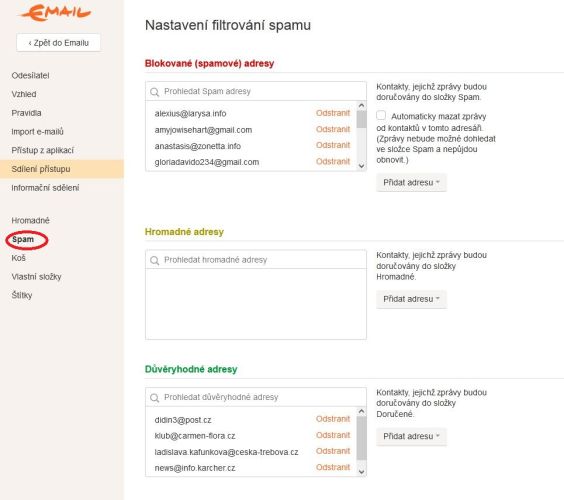Click the důvěryhodné adresy search magnifier icon
Screen dimensions: 564x500
click(155, 397)
